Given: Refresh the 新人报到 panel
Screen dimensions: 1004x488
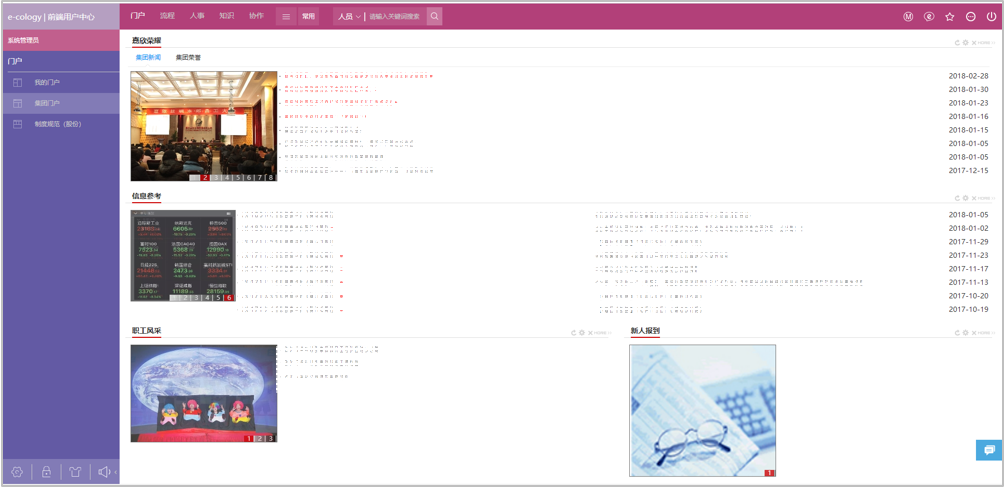Looking at the screenshot, I should click(957, 333).
